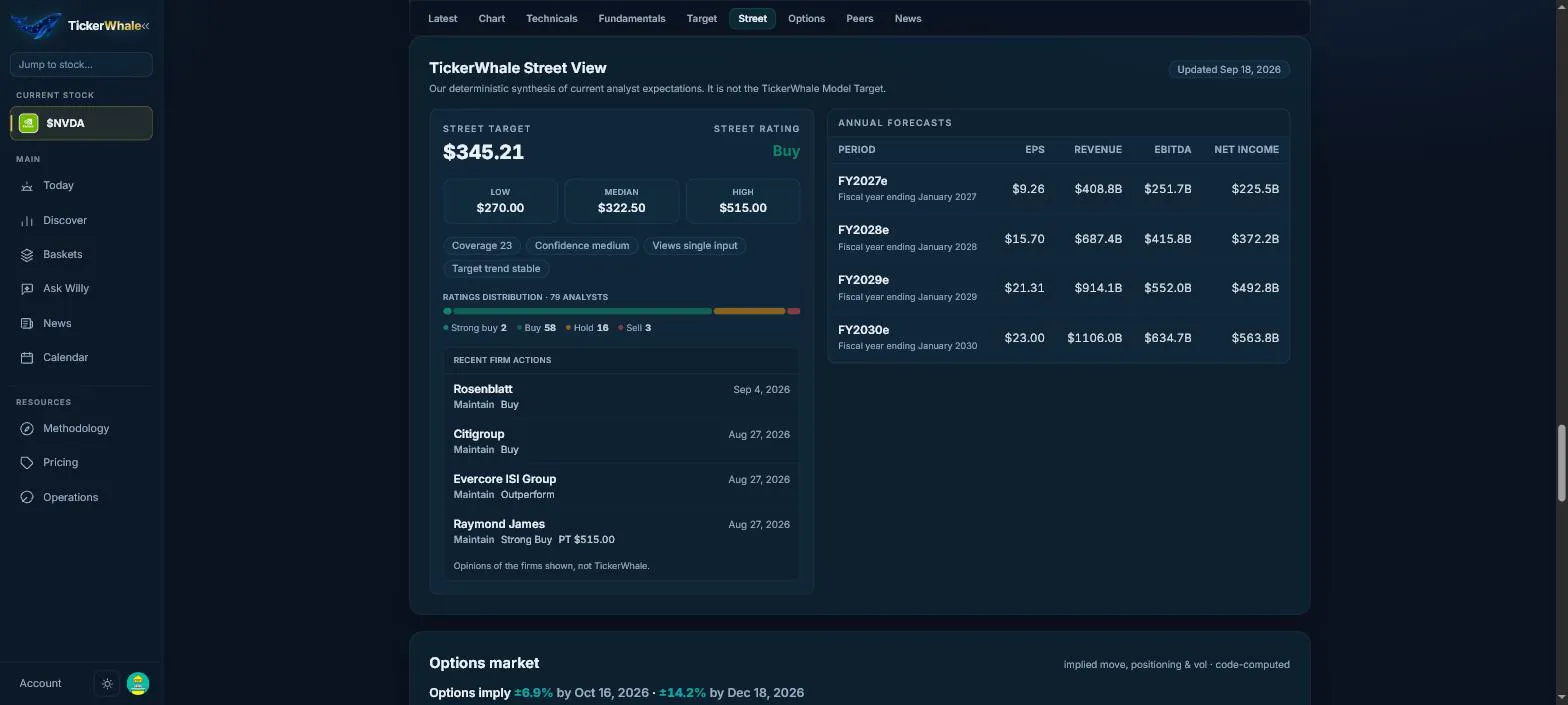
Task: Click the Methodology sidebar icon
Action: [27, 429]
